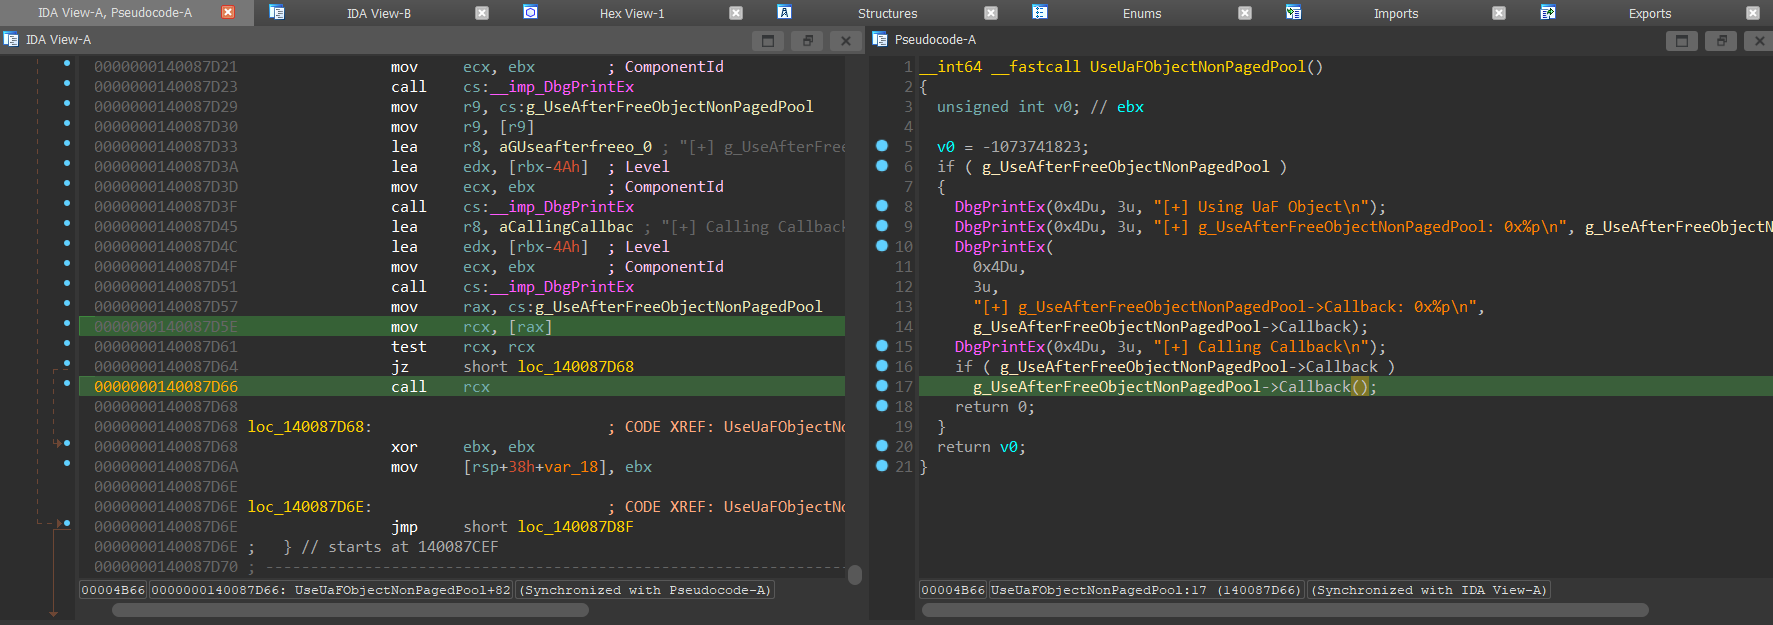Close the IDA View-B tab
Image resolution: width=1773 pixels, height=625 pixels.
point(482,13)
